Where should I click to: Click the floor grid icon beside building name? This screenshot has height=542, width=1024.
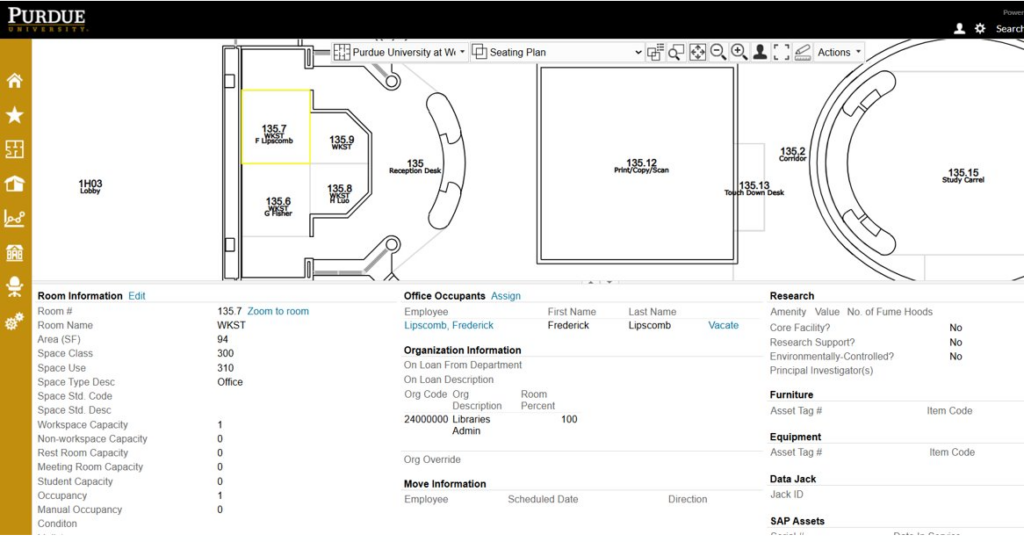tap(342, 52)
